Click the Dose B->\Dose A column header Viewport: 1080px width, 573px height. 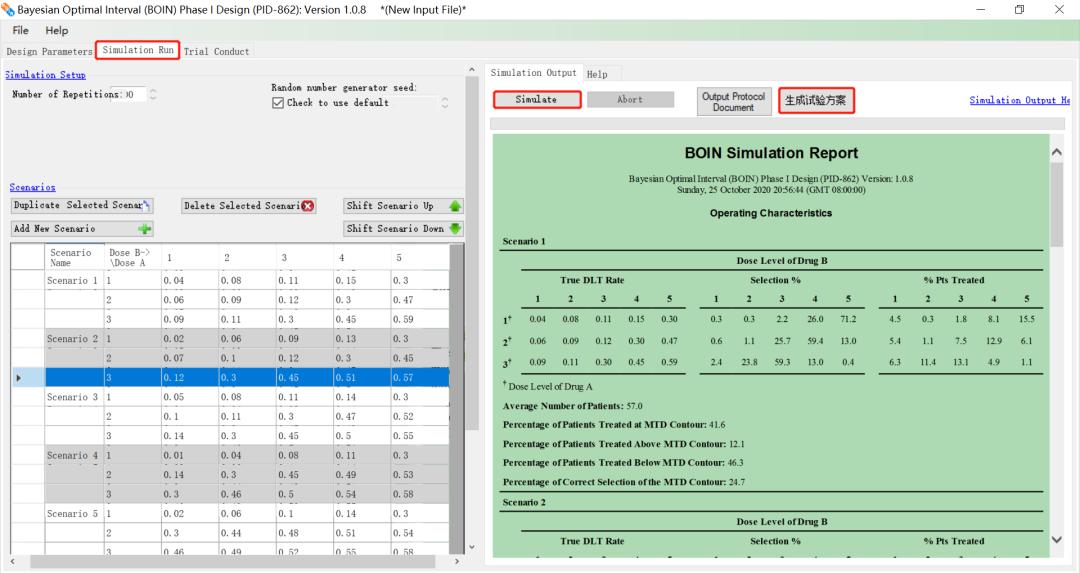[x=132, y=257]
